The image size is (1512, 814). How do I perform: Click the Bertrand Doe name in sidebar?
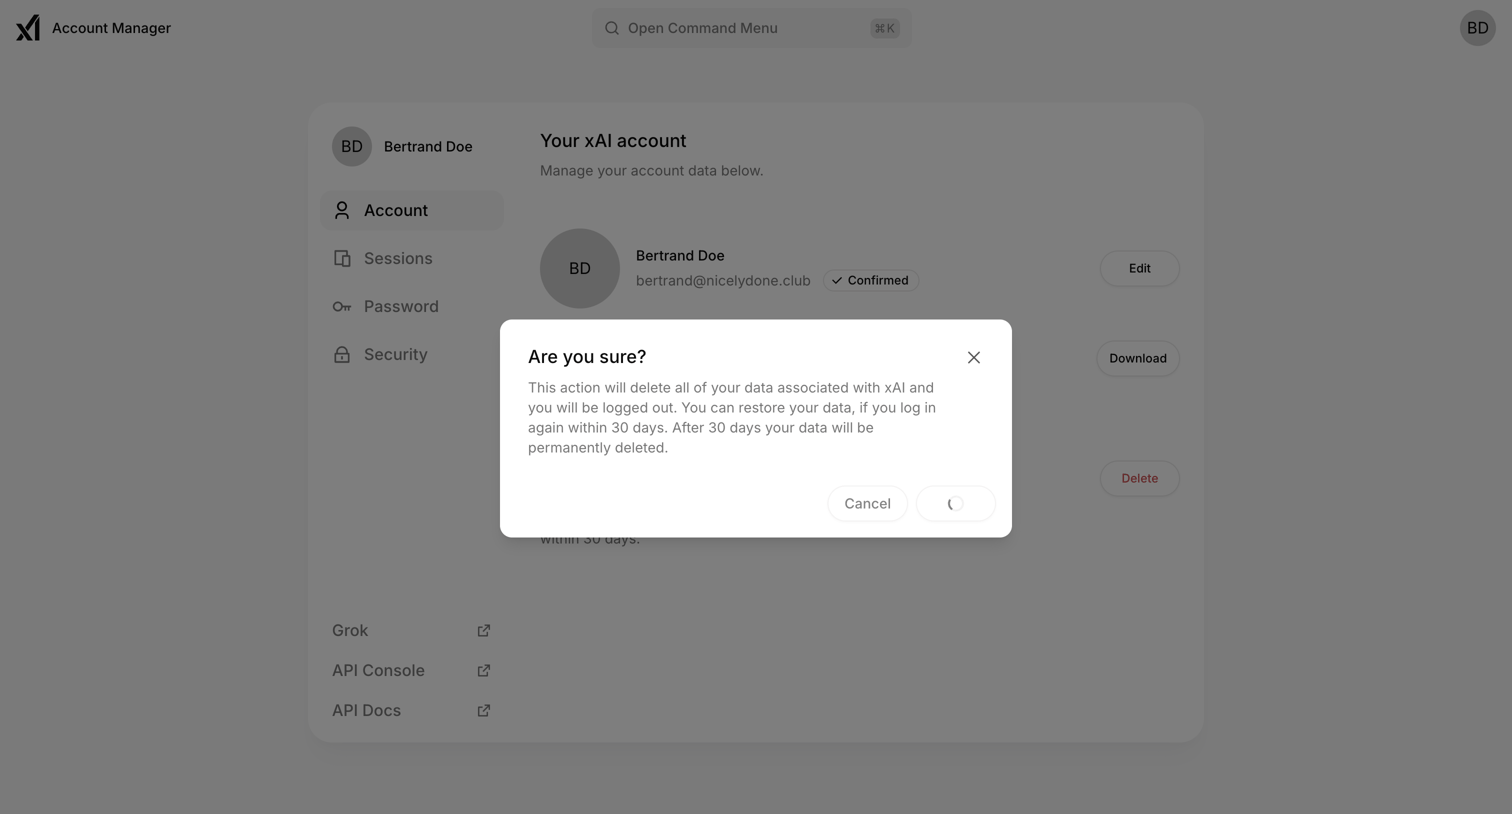click(428, 146)
